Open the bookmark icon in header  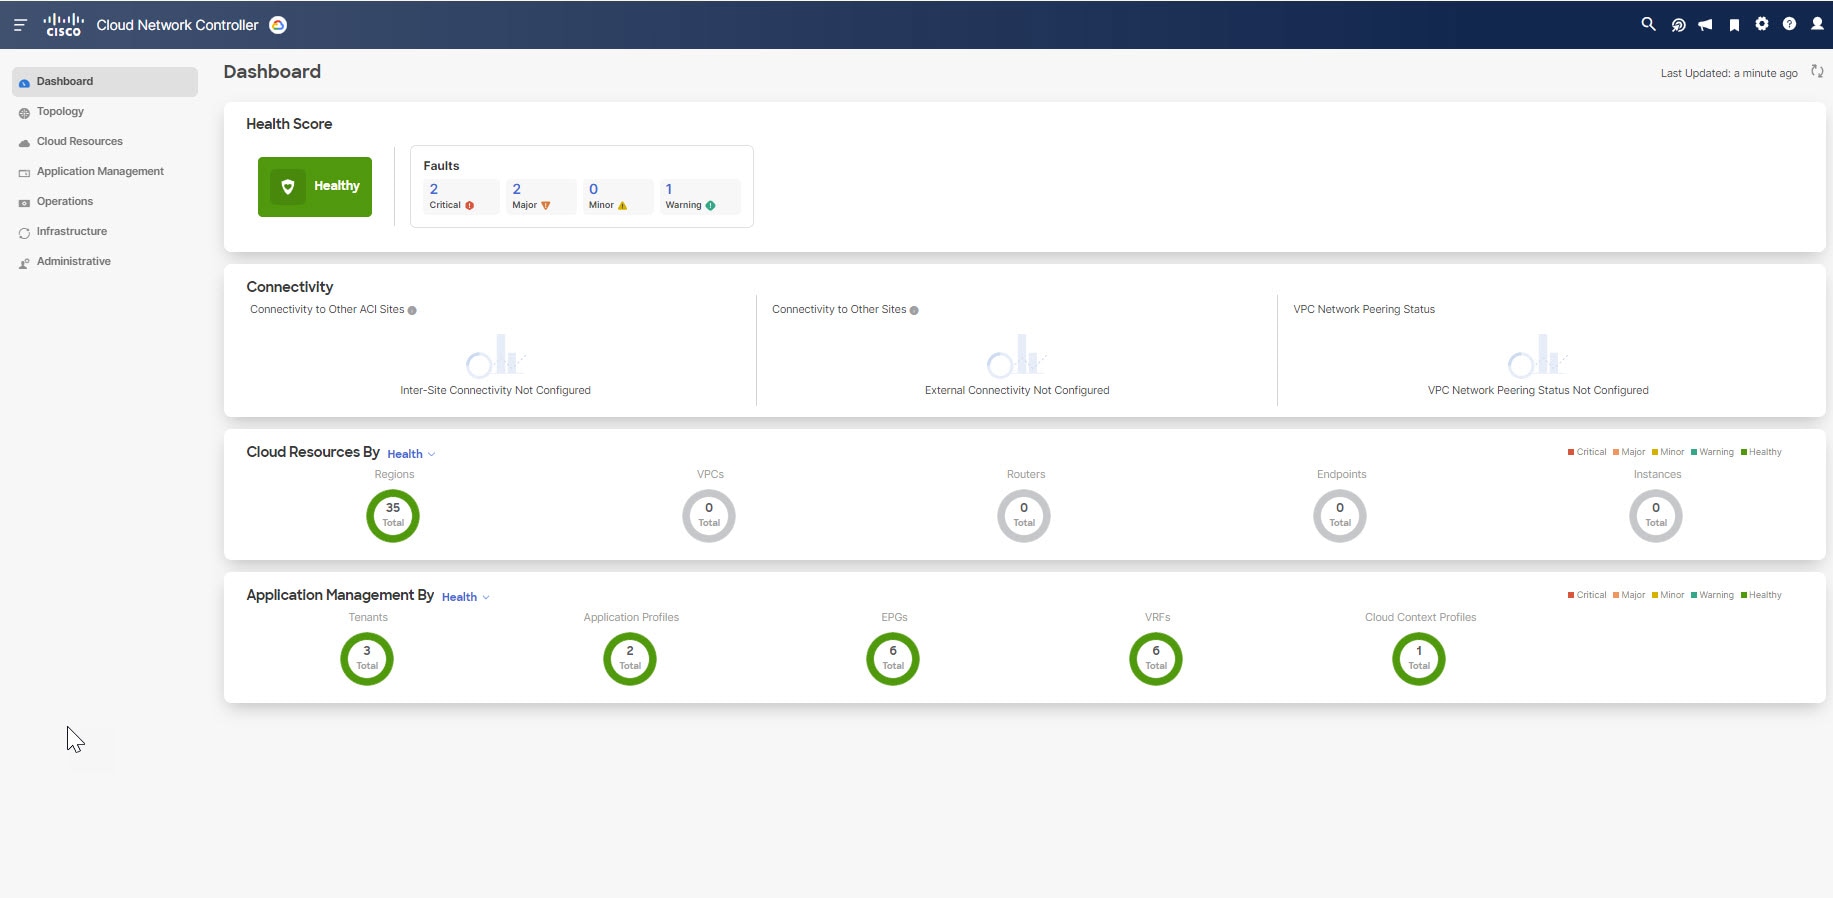1734,25
